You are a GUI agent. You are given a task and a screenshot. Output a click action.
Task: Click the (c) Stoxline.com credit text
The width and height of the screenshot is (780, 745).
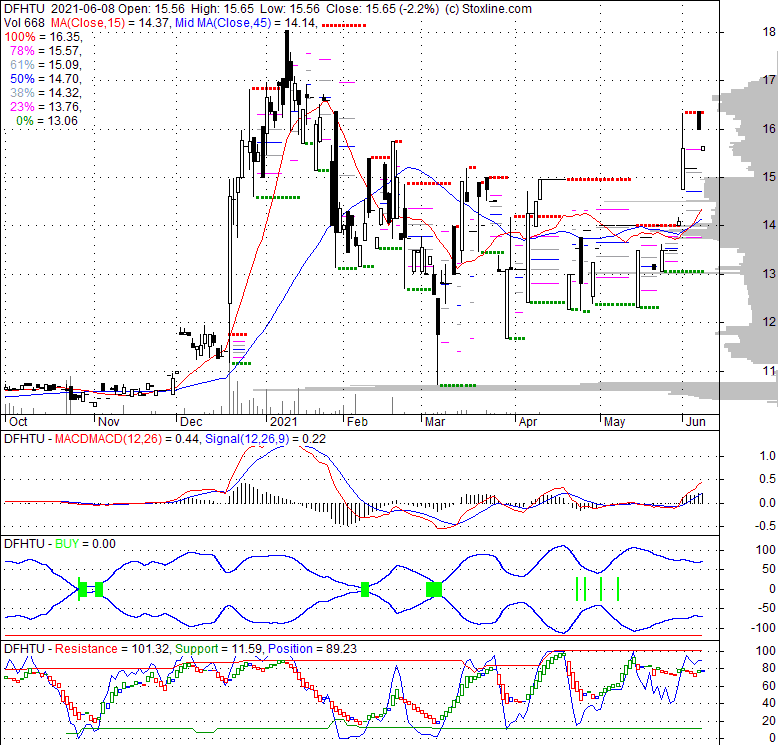click(x=488, y=9)
